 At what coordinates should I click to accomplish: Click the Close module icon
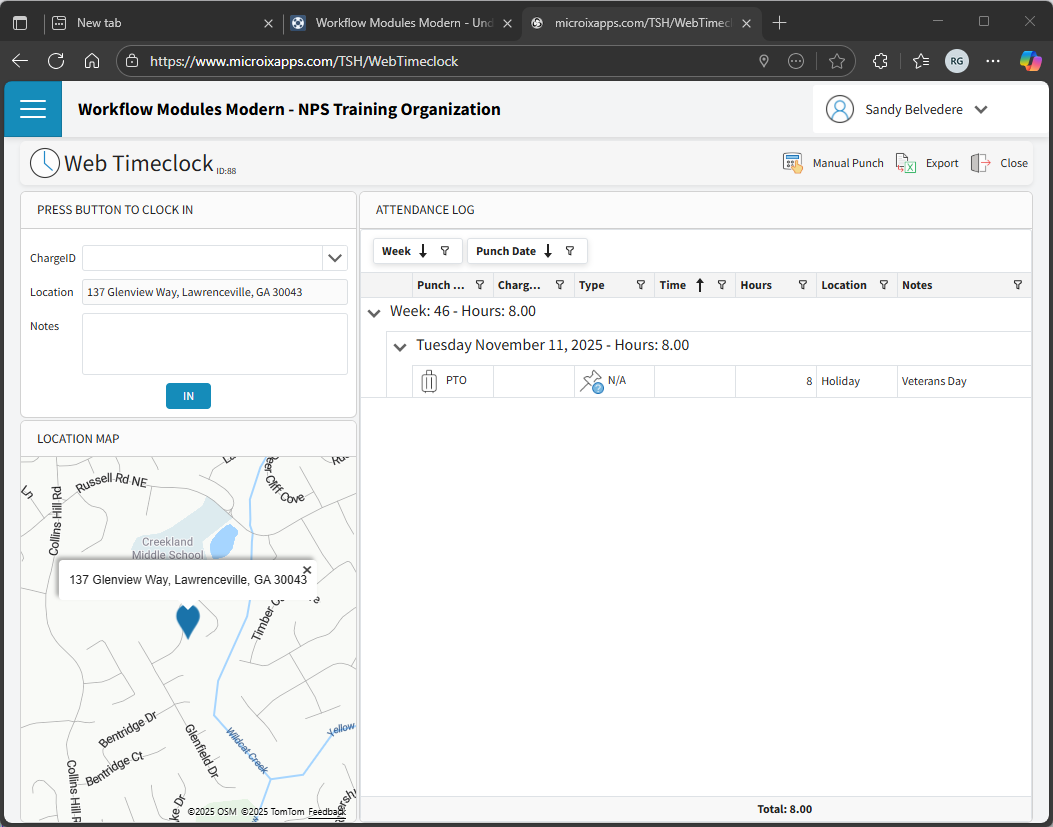tap(981, 163)
